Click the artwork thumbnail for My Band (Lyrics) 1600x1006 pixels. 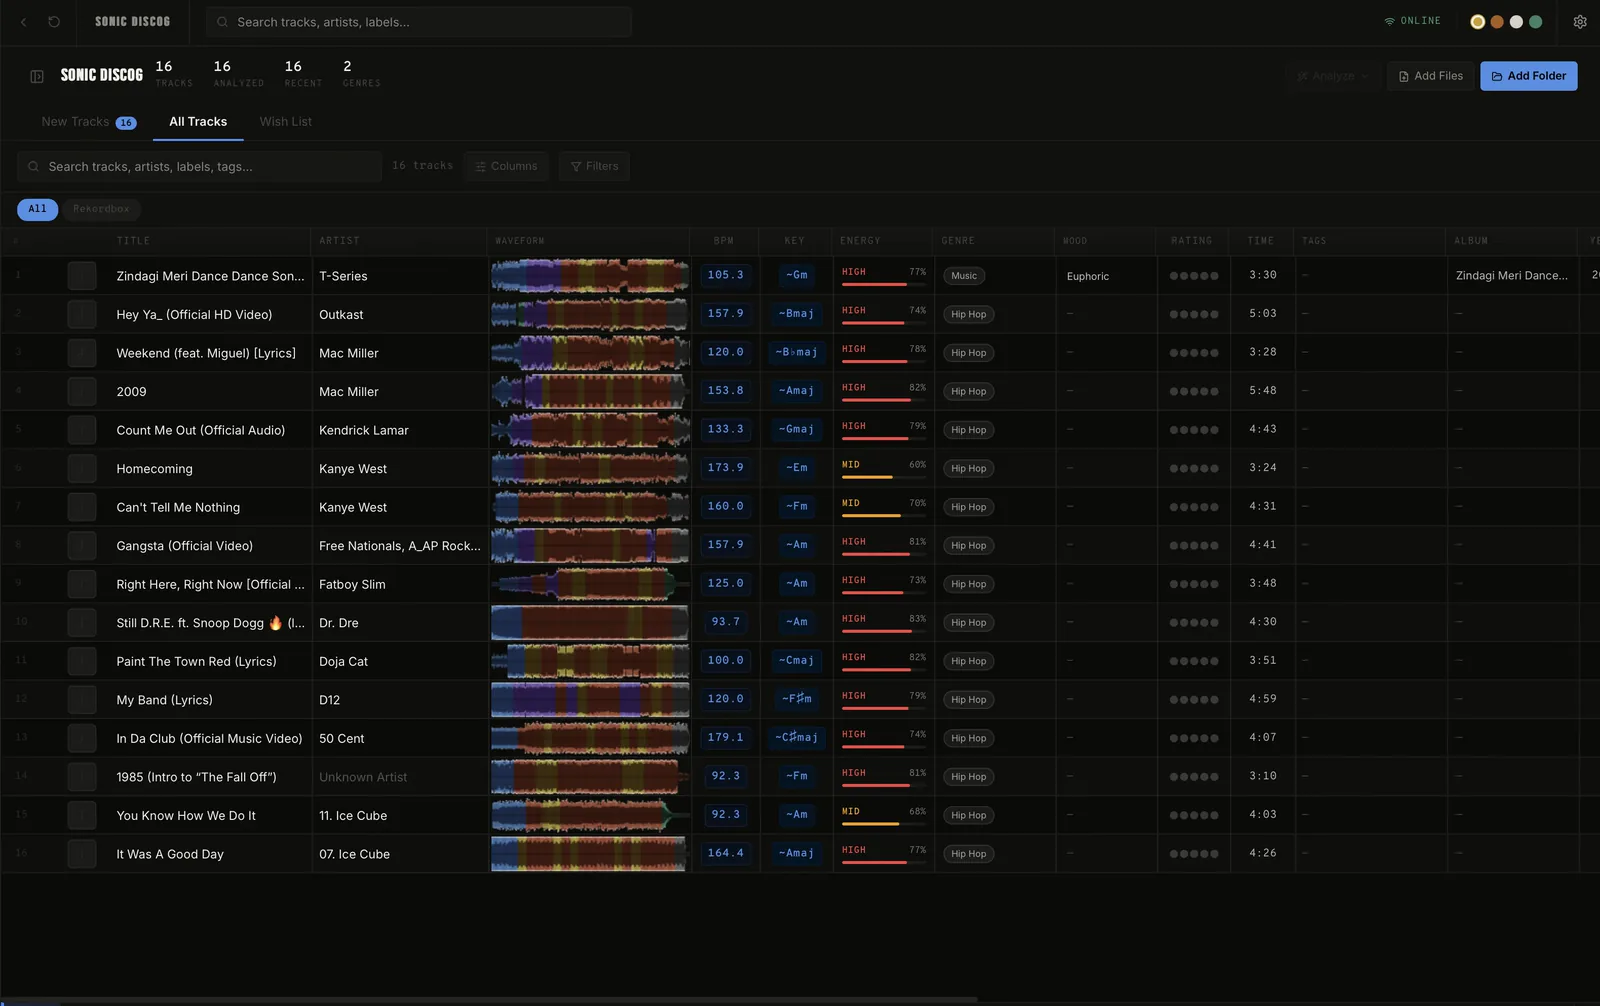pyautogui.click(x=82, y=700)
